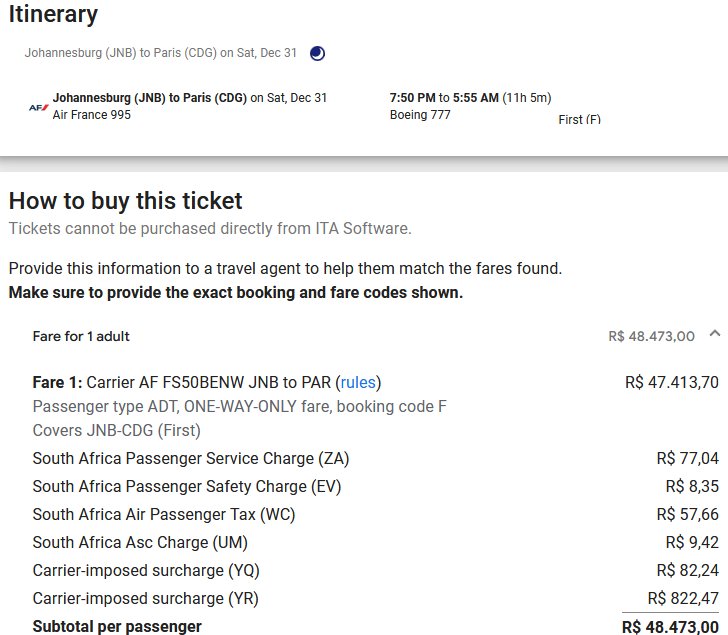Click the R$ 82,24 amount
Viewport: 728px width, 635px height.
(687, 570)
